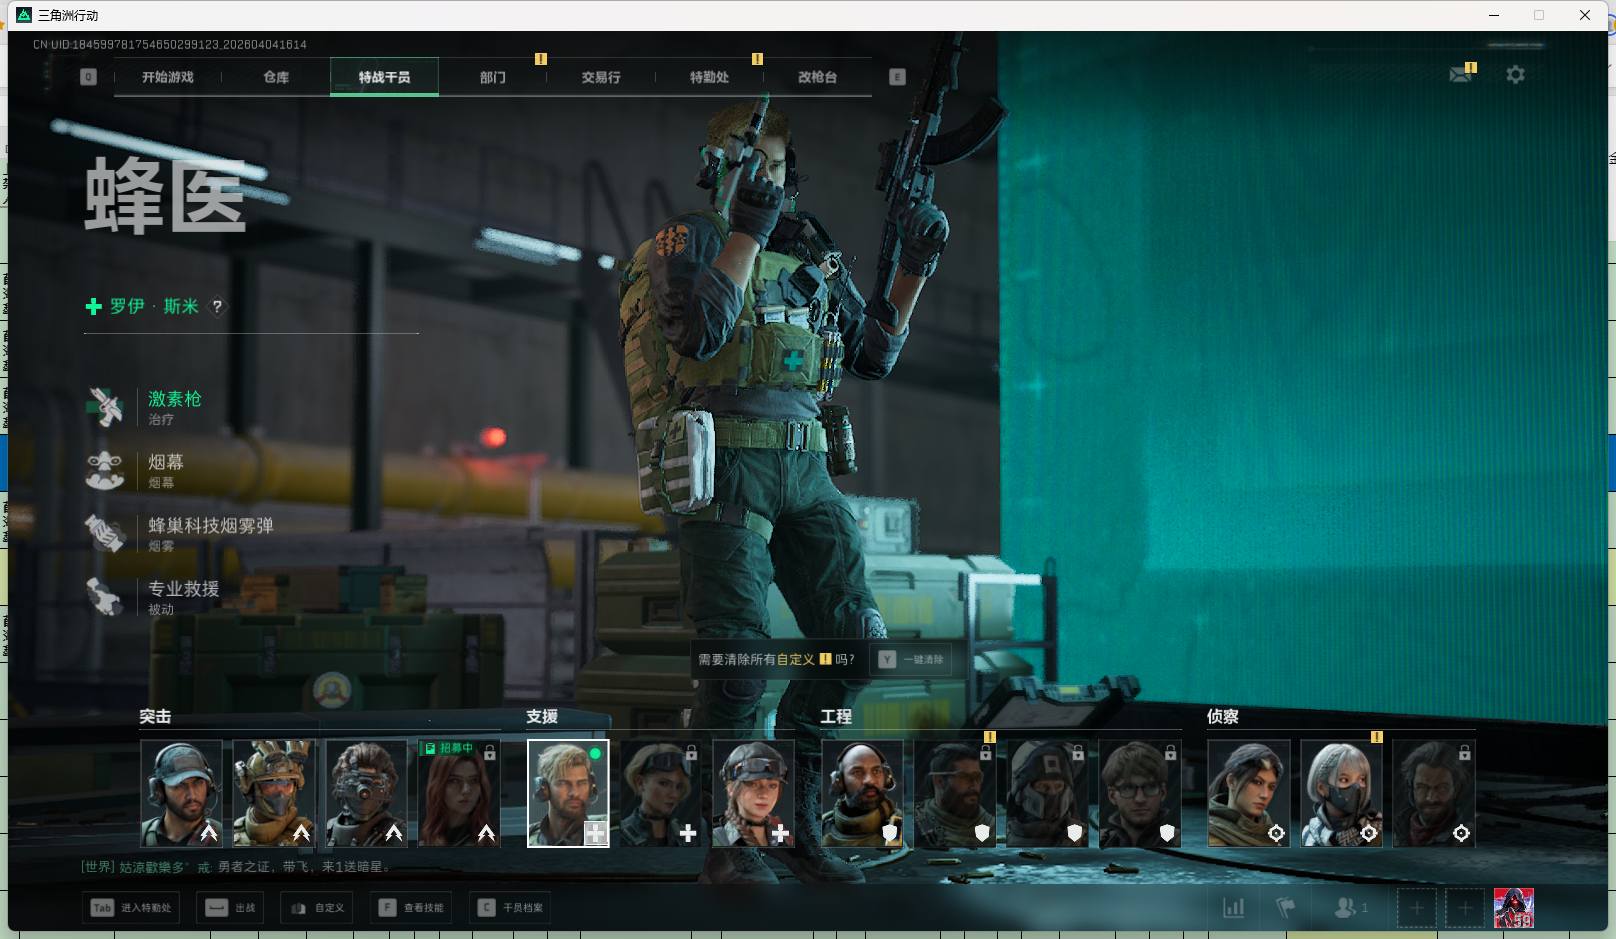The height and width of the screenshot is (939, 1616).
Task: Click the 查看技能 button
Action: 411,908
